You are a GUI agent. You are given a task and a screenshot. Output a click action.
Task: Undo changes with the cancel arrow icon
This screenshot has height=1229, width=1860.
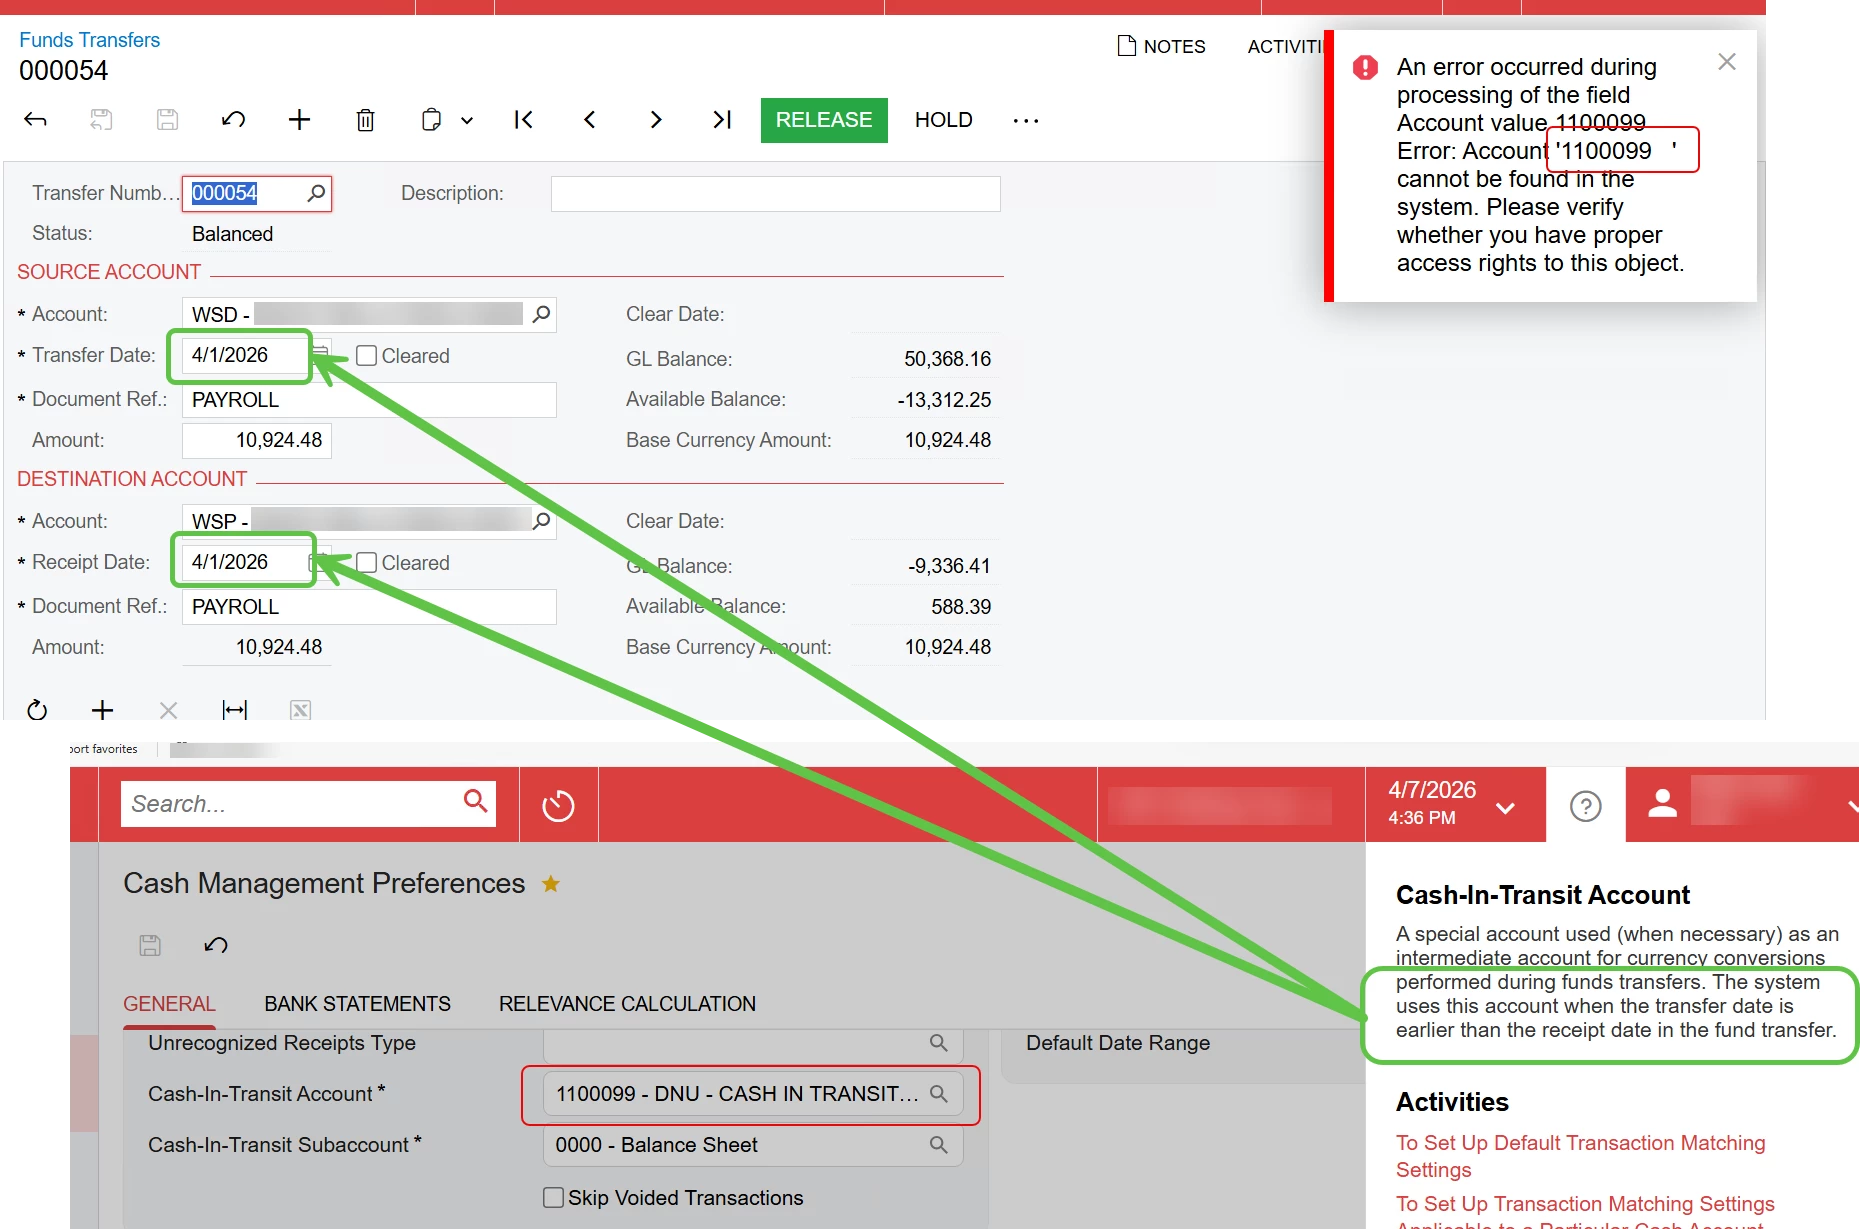click(x=233, y=120)
